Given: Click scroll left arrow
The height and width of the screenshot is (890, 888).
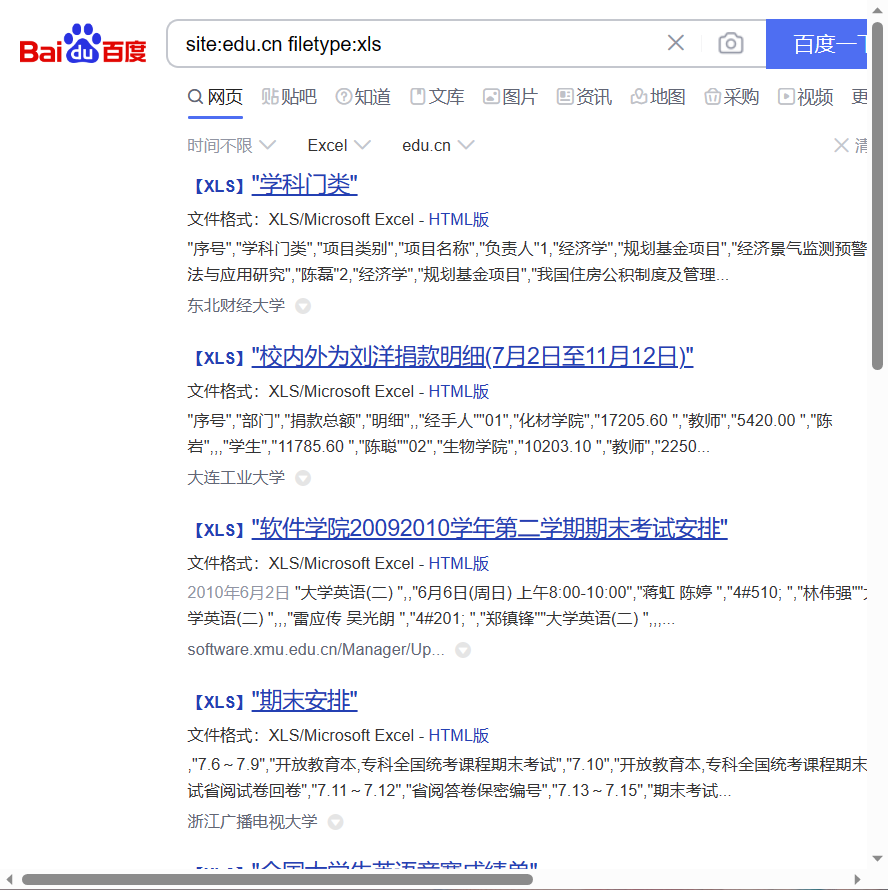Looking at the screenshot, I should coord(9,880).
